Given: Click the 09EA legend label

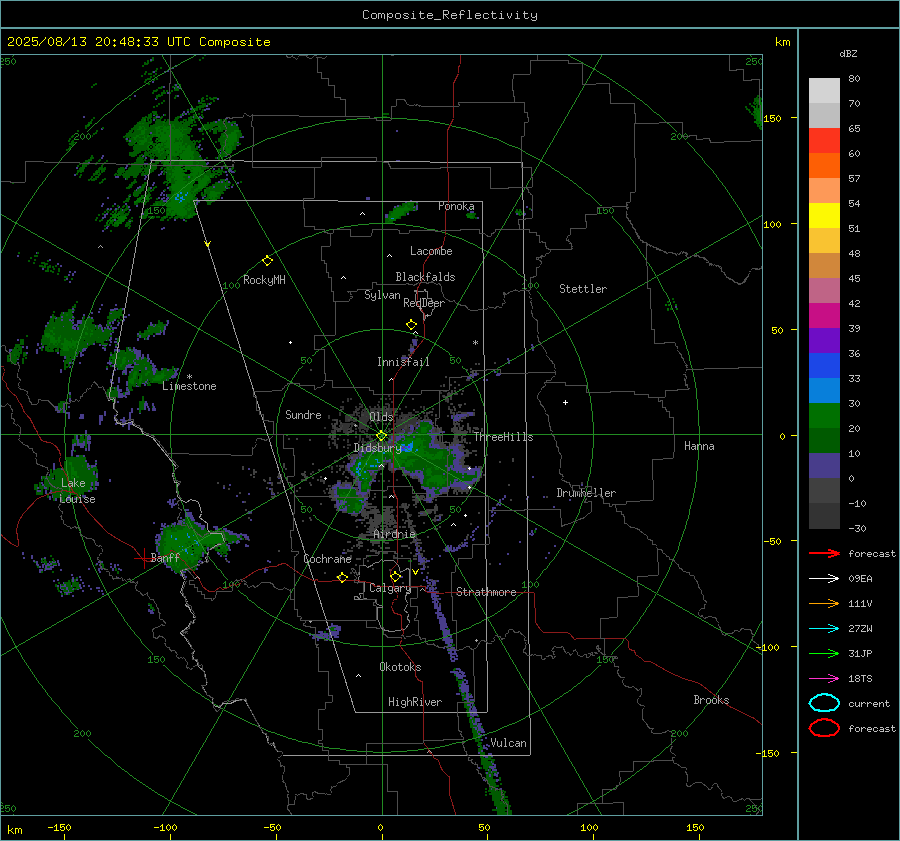Looking at the screenshot, I should click(860, 579).
